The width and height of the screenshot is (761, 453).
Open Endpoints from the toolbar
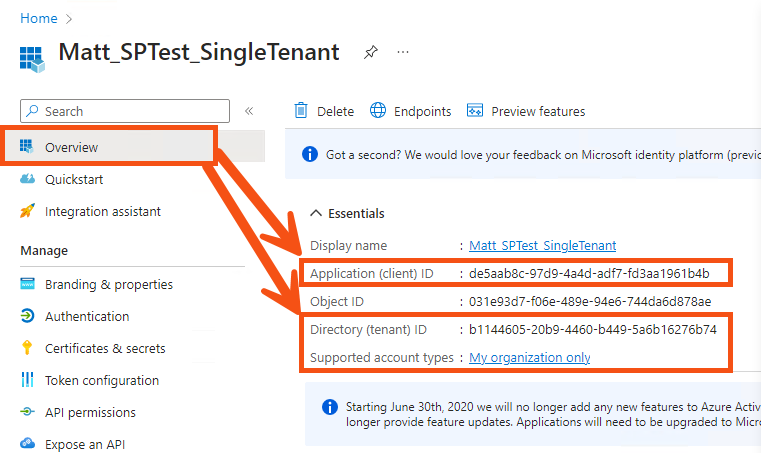click(410, 111)
